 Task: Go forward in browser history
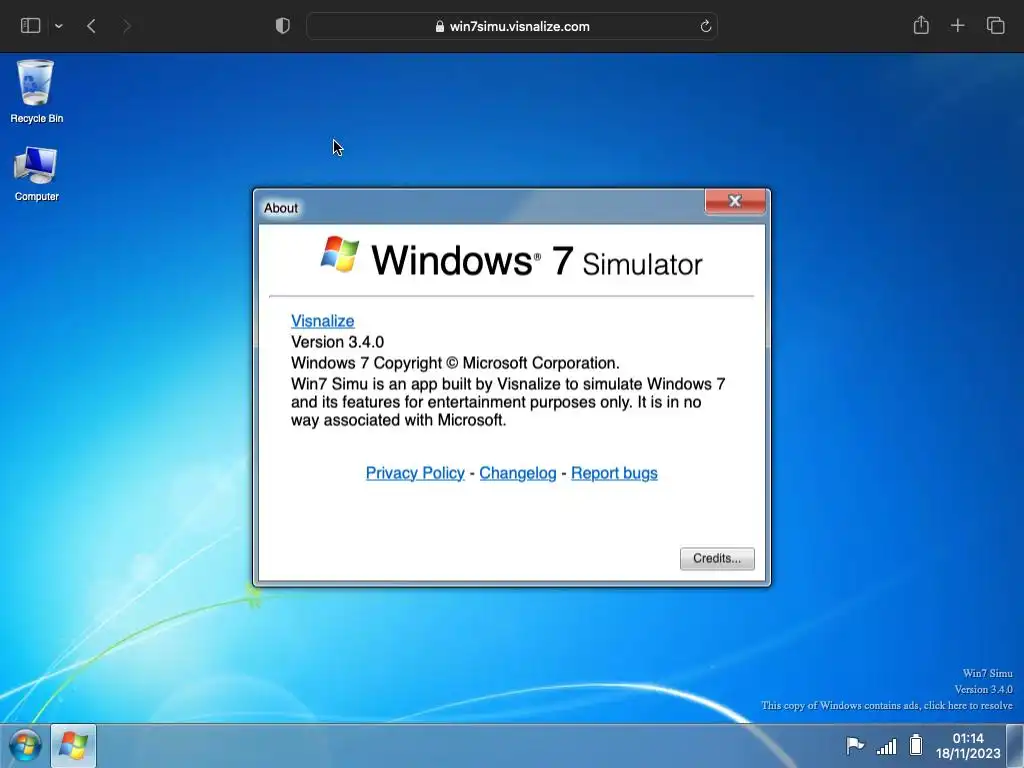coord(127,26)
